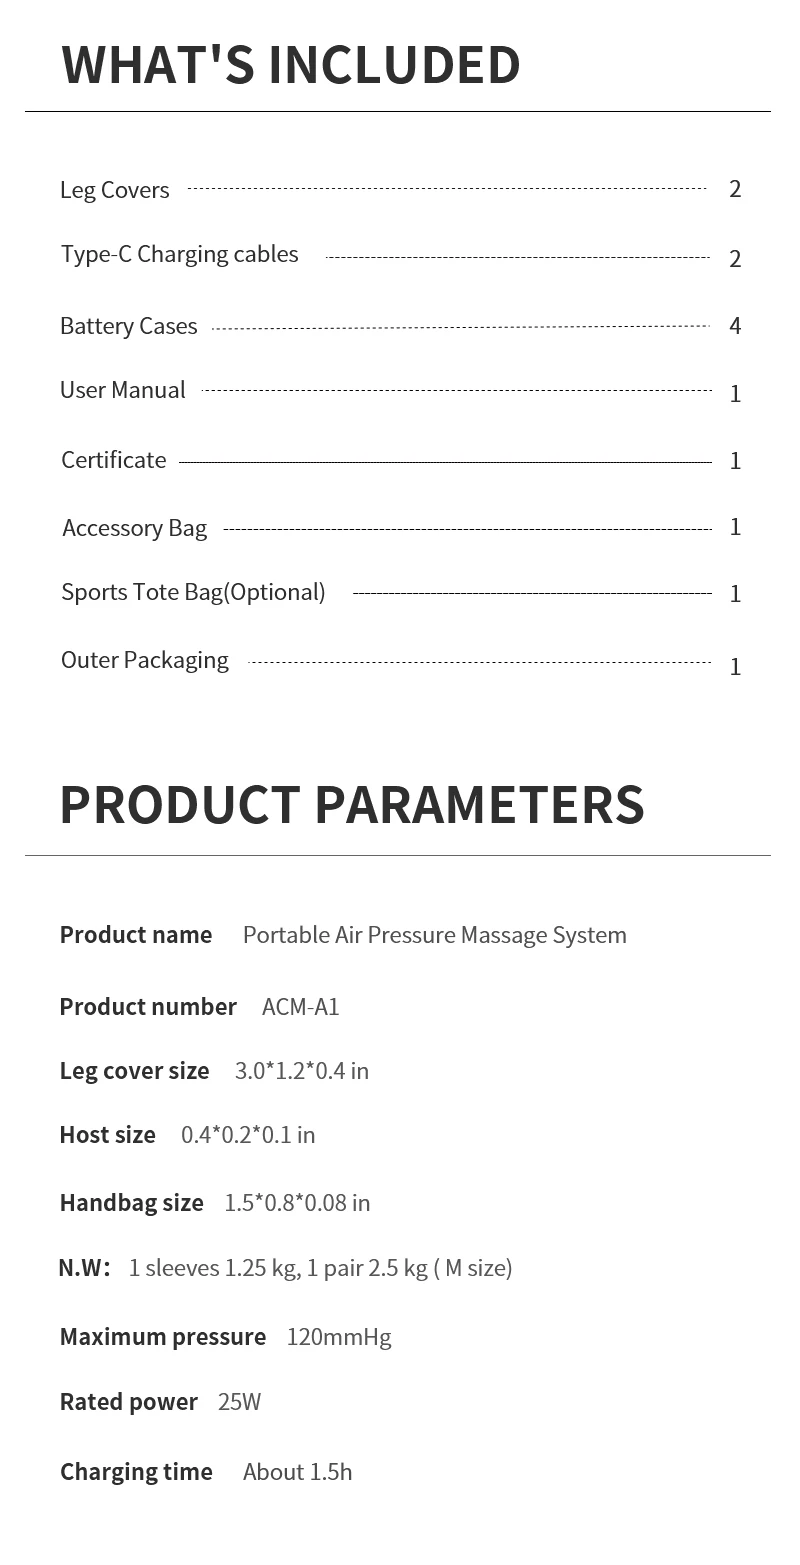Image resolution: width=800 pixels, height=1565 pixels.
Task: Click the User Manual list entry
Action: 122,390
